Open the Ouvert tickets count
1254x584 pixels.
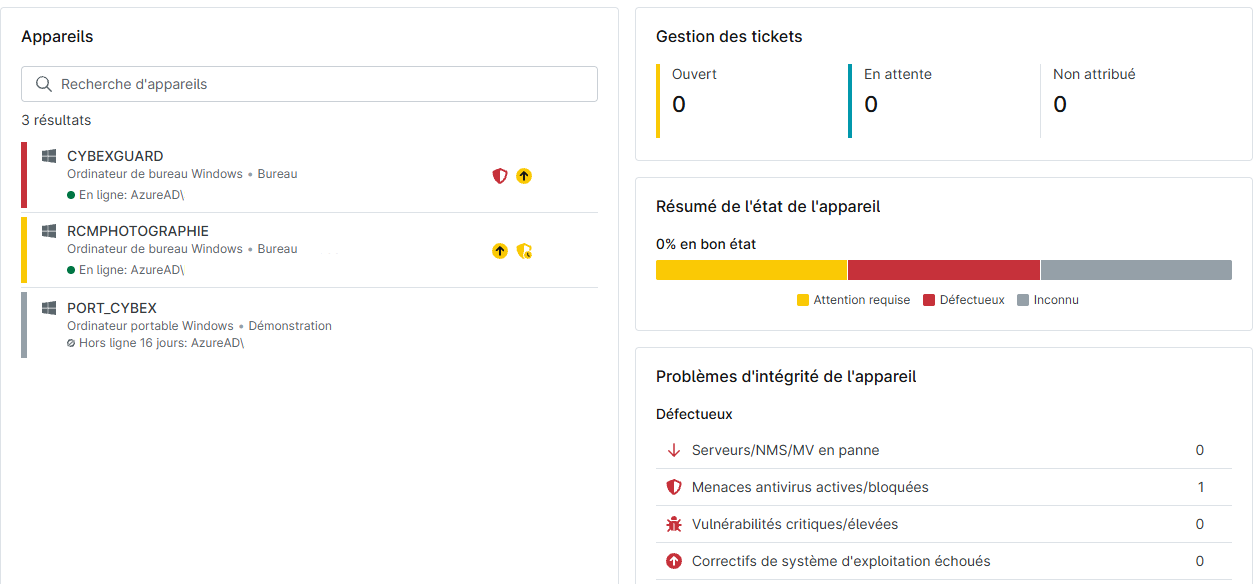pyautogui.click(x=679, y=104)
